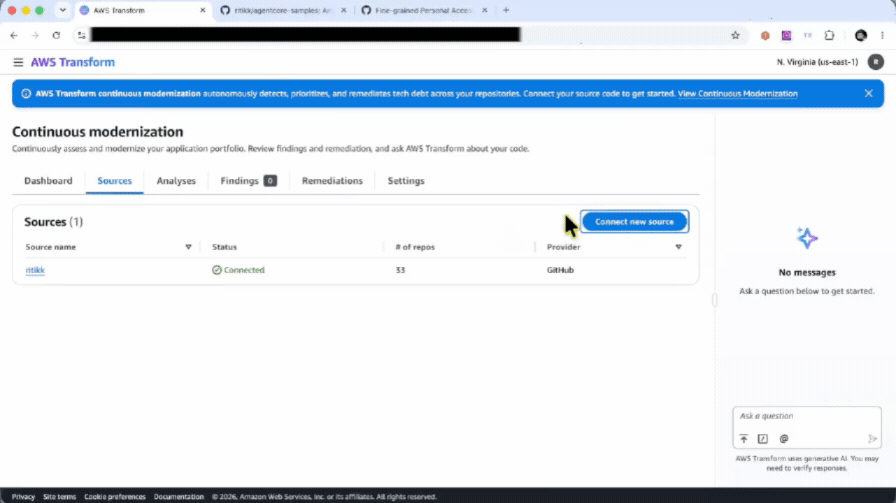Open the user account avatar in AWS Transform
The image size is (896, 503).
875,62
